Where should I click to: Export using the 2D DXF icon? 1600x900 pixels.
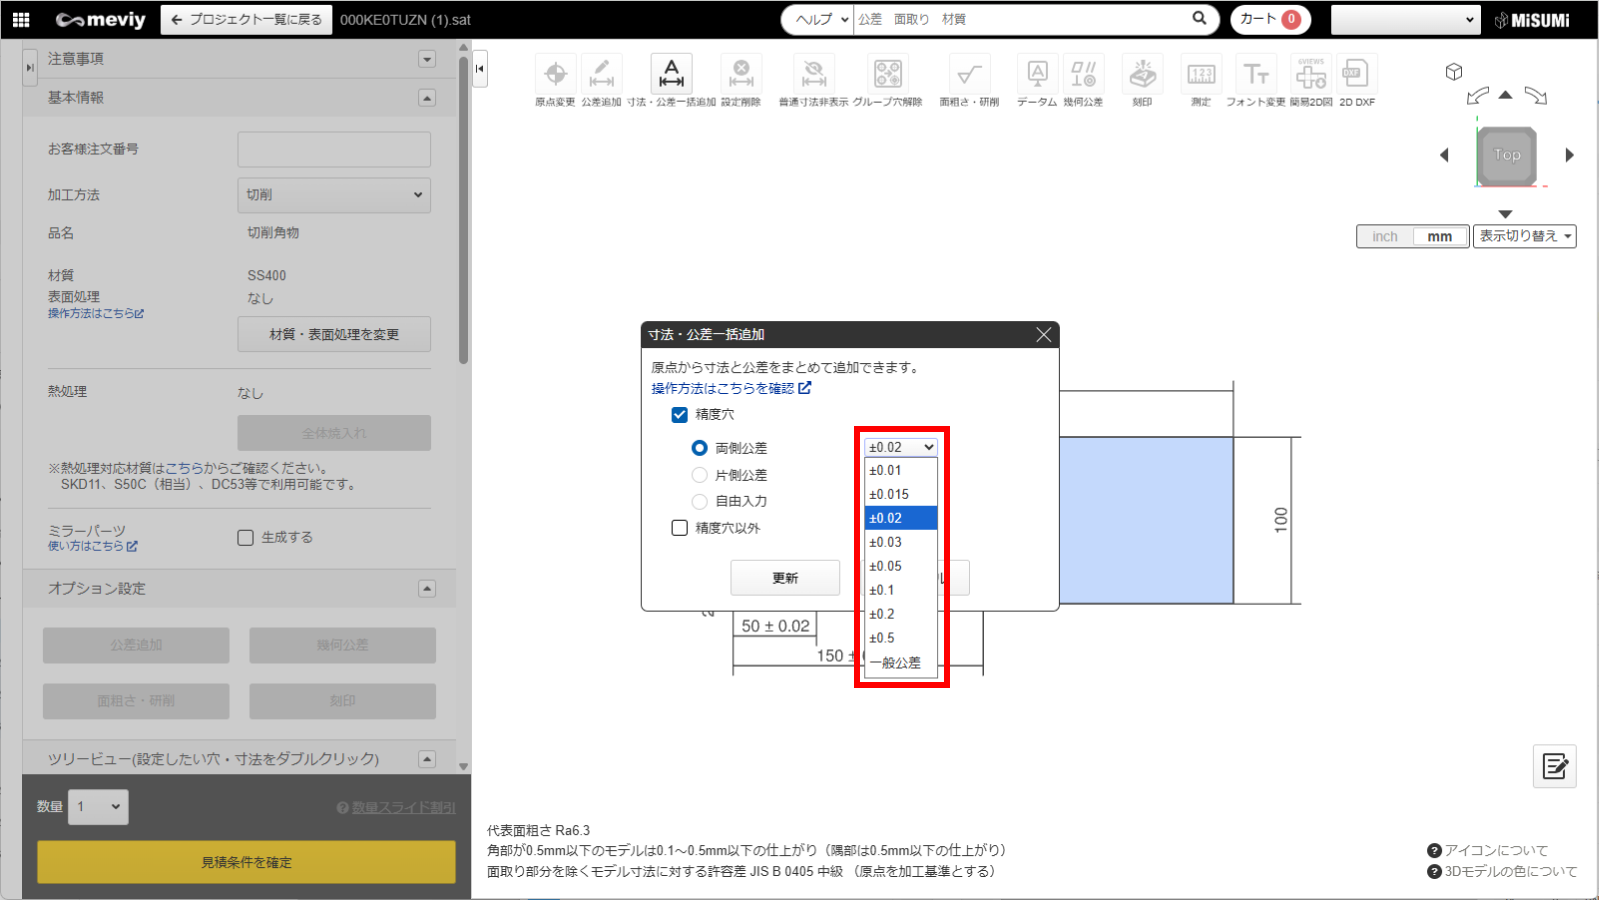pyautogui.click(x=1356, y=74)
